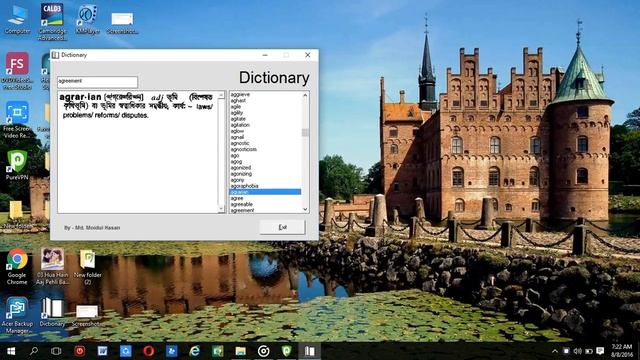Click the word list scrollbar thumb
Screen dimensions: 640x360
305,133
